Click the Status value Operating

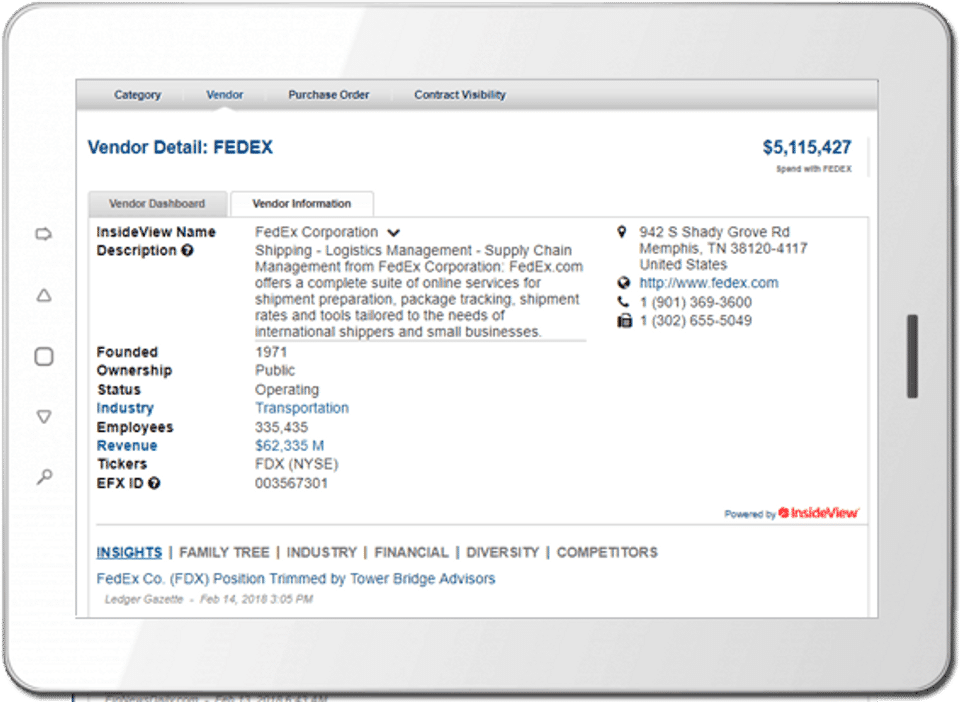287,390
